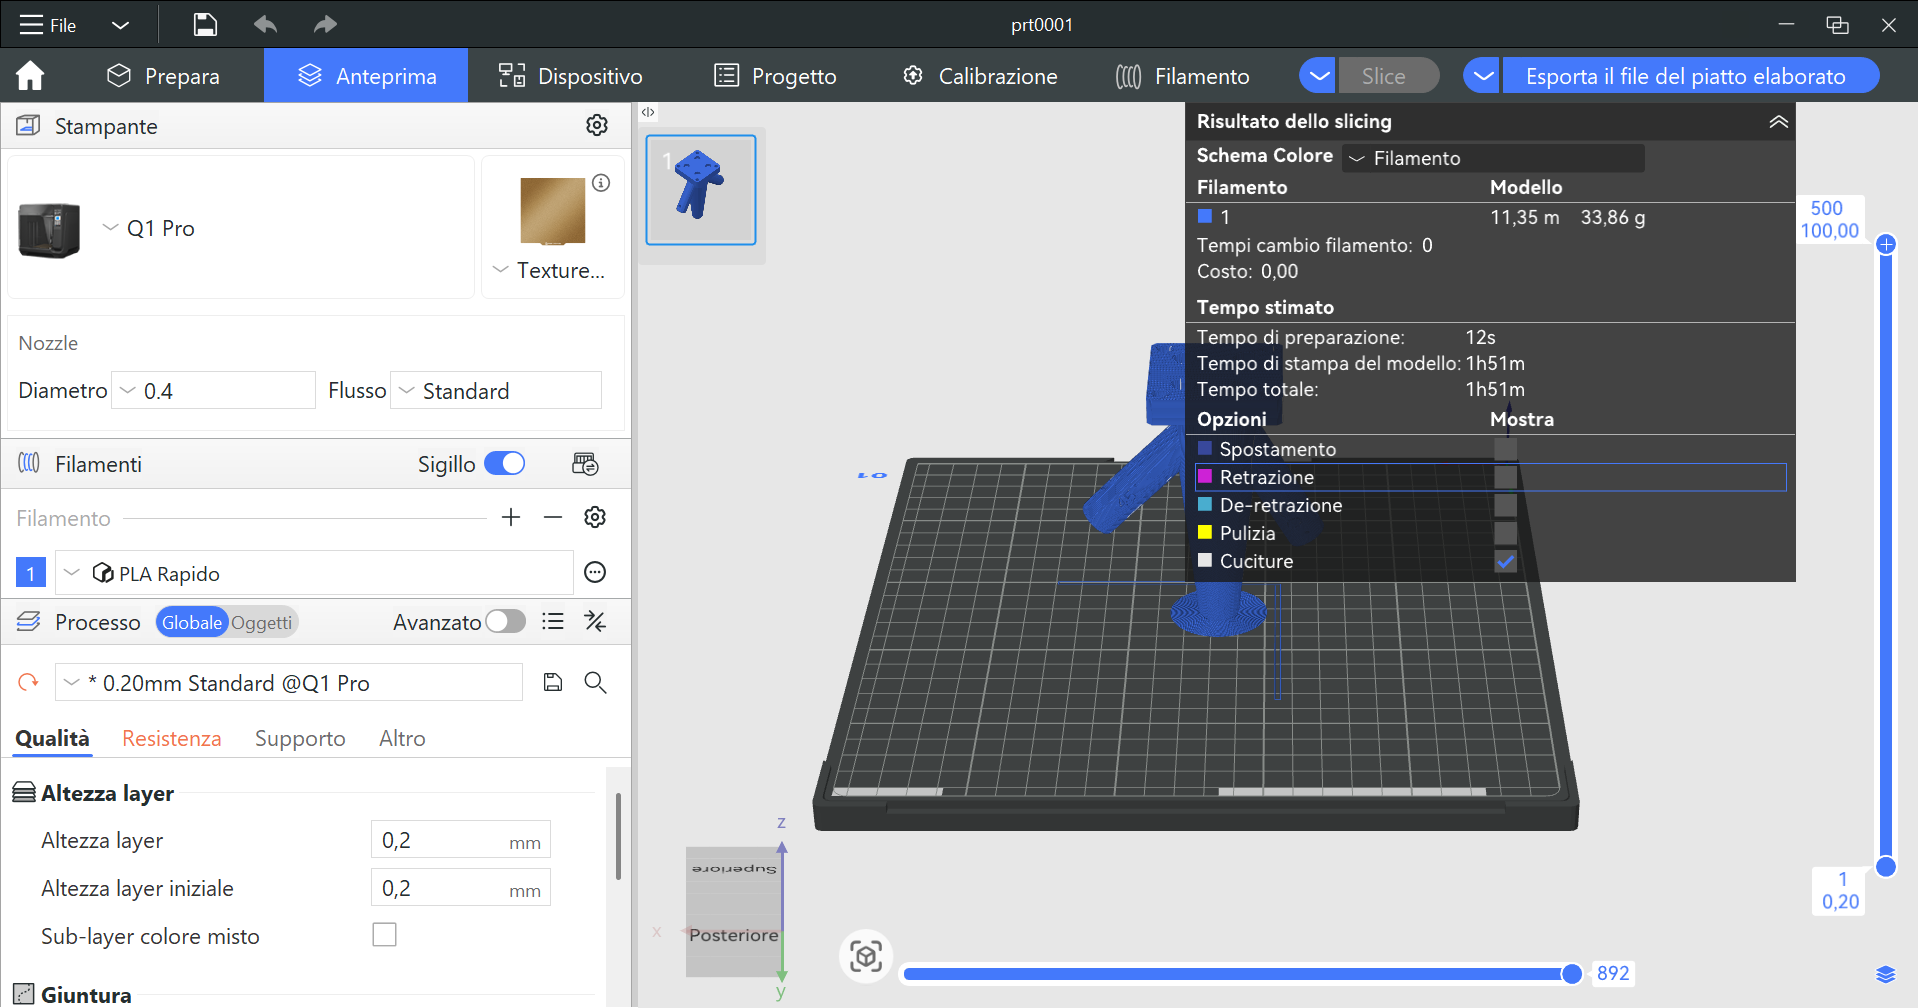This screenshot has width=1918, height=1008.
Task: Open PLA Rapido more options icon
Action: 595,573
